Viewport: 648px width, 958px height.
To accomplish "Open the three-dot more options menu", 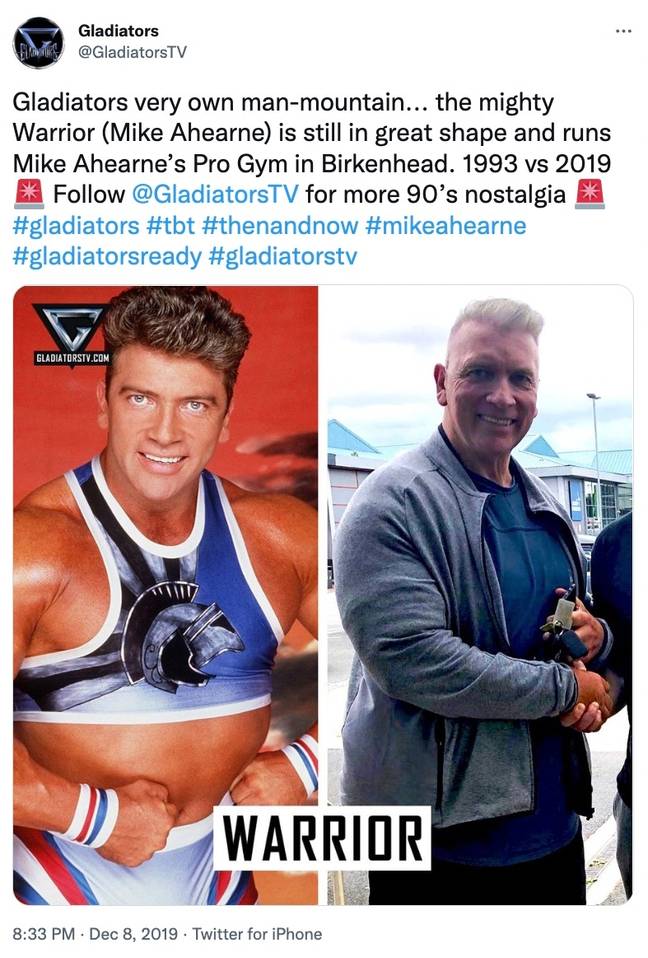I will tap(623, 31).
